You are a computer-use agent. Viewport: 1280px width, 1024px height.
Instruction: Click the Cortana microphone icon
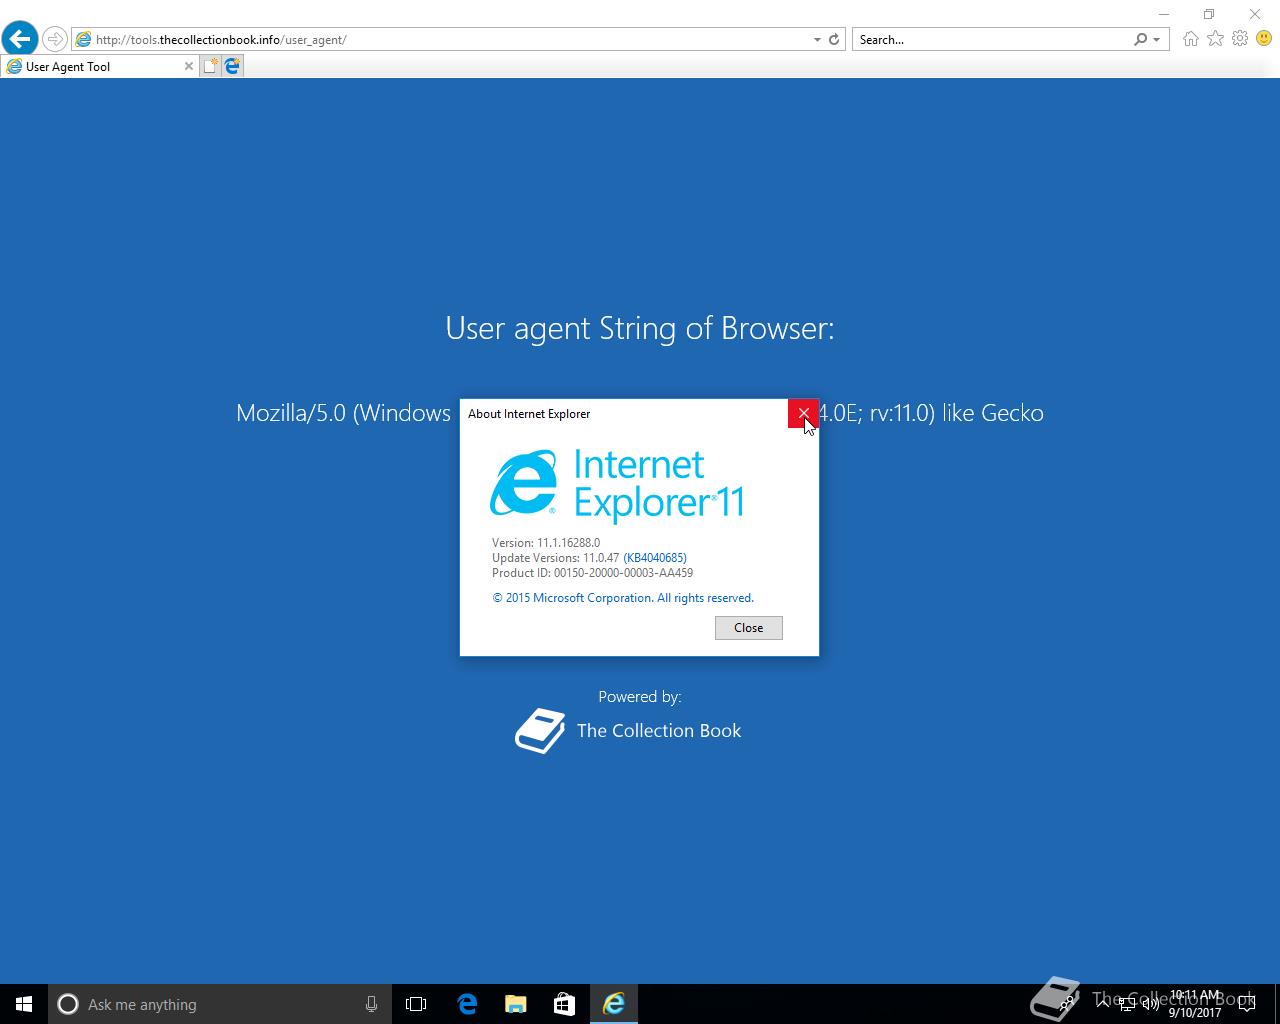371,1004
